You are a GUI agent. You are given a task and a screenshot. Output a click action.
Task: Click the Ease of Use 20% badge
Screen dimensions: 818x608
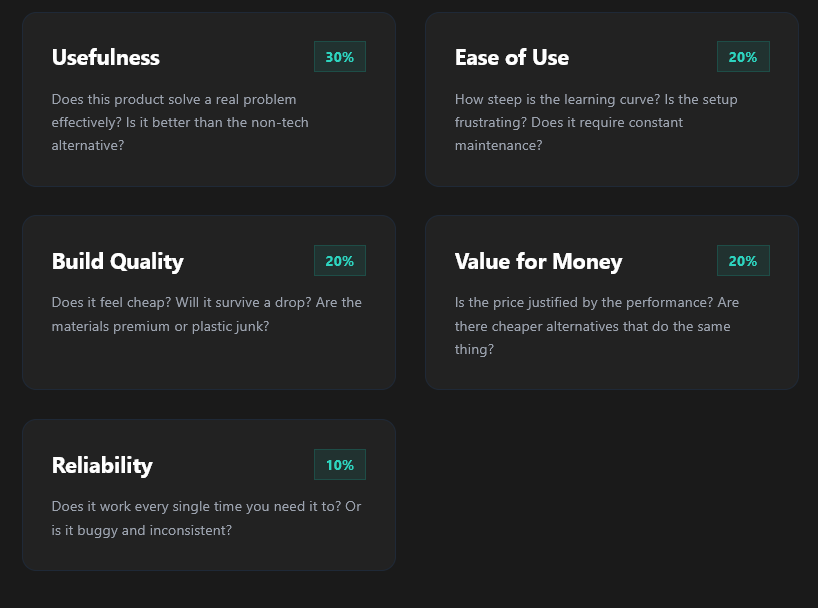click(x=742, y=57)
